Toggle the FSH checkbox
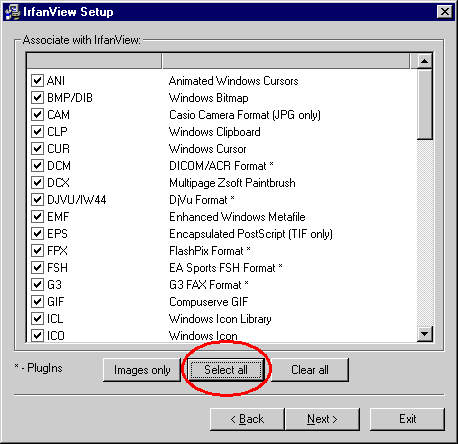This screenshot has height=444, width=458. click(x=37, y=268)
